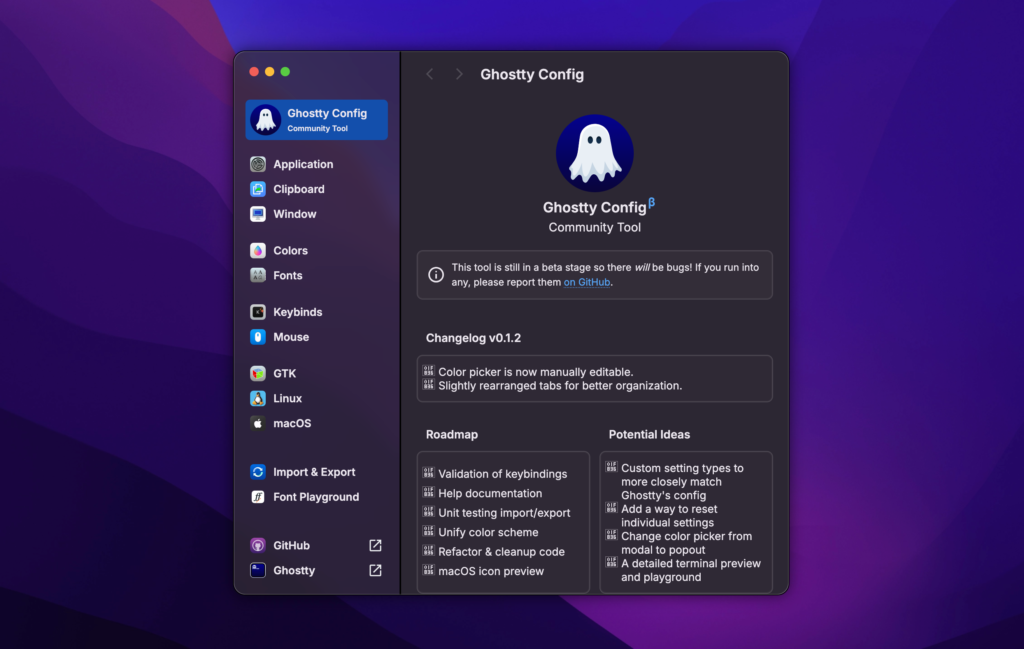
Task: Open Colors settings via its icon
Action: 258,251
